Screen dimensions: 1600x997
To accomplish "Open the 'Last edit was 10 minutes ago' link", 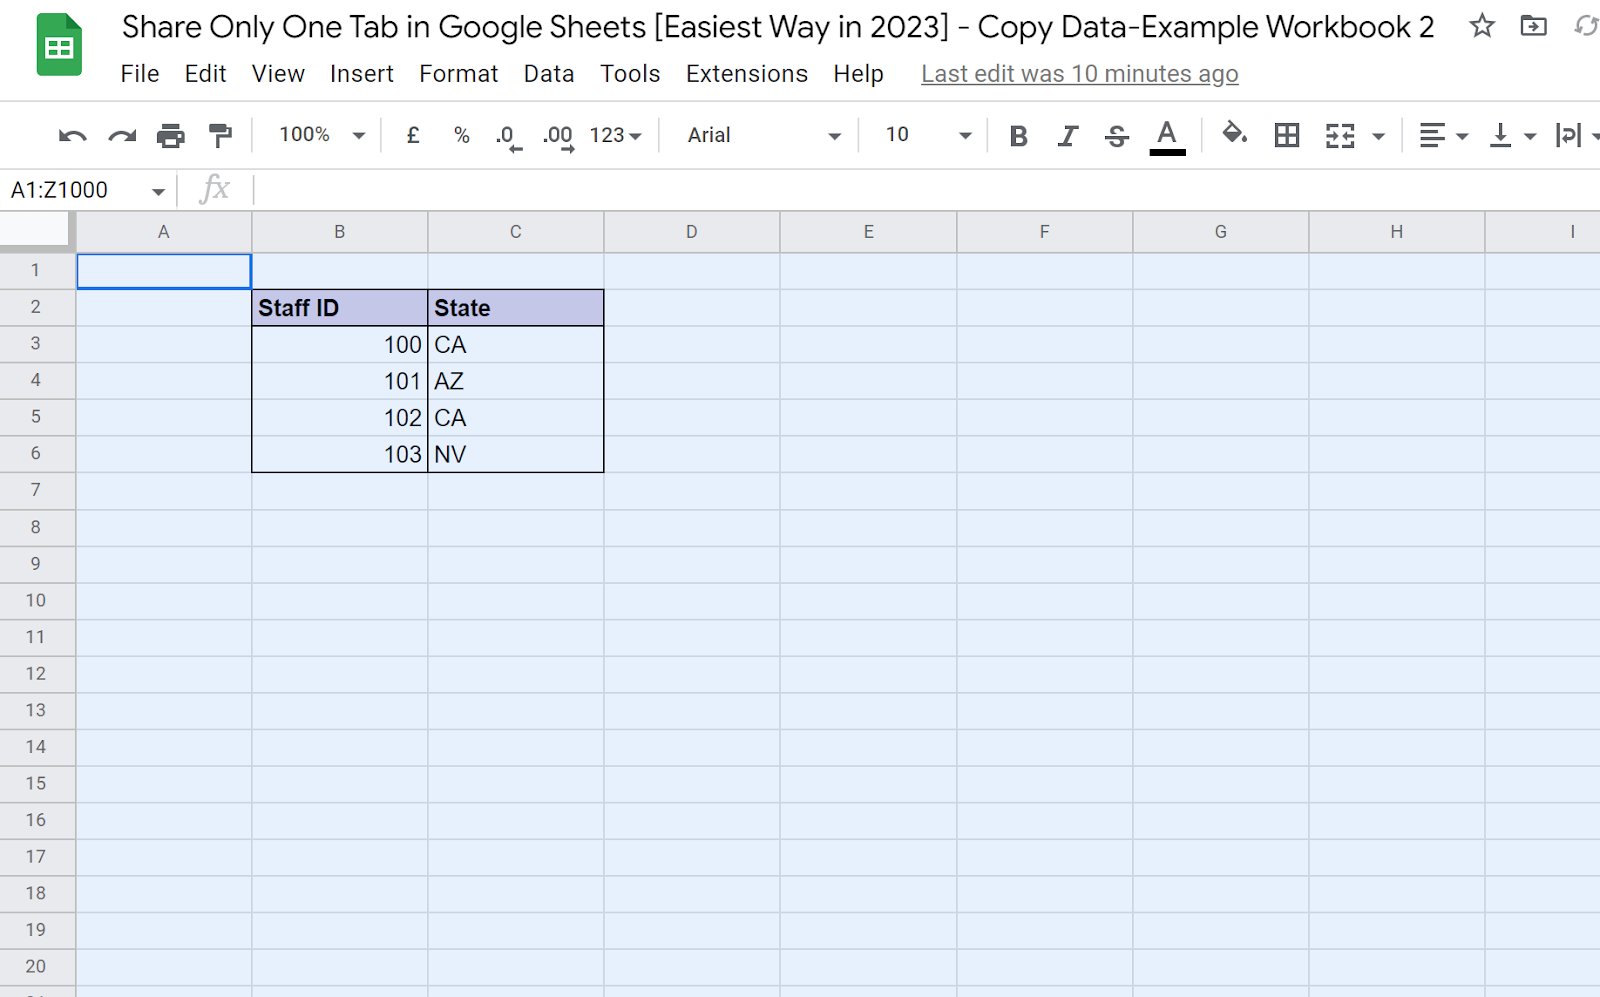I will pyautogui.click(x=1079, y=74).
